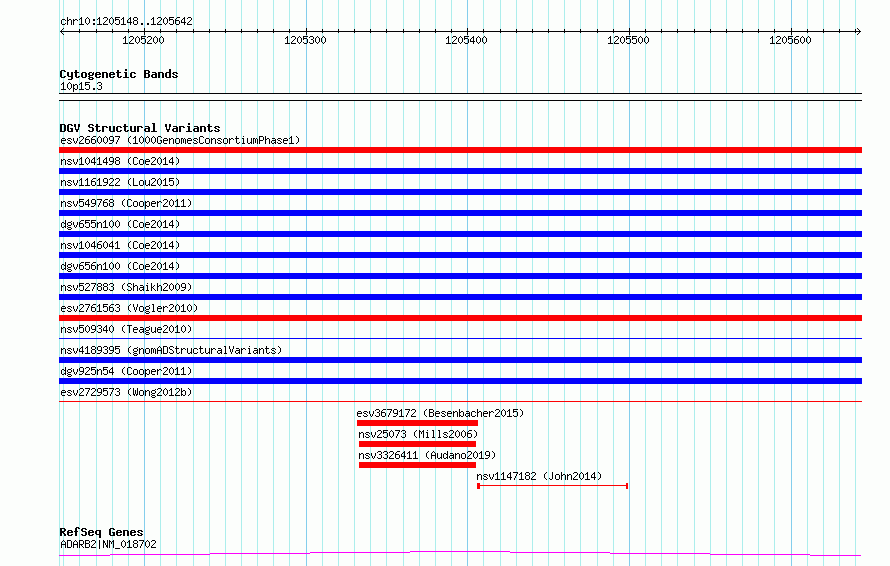Click the 1205400 ruler position label
The image size is (890, 566).
coord(466,40)
